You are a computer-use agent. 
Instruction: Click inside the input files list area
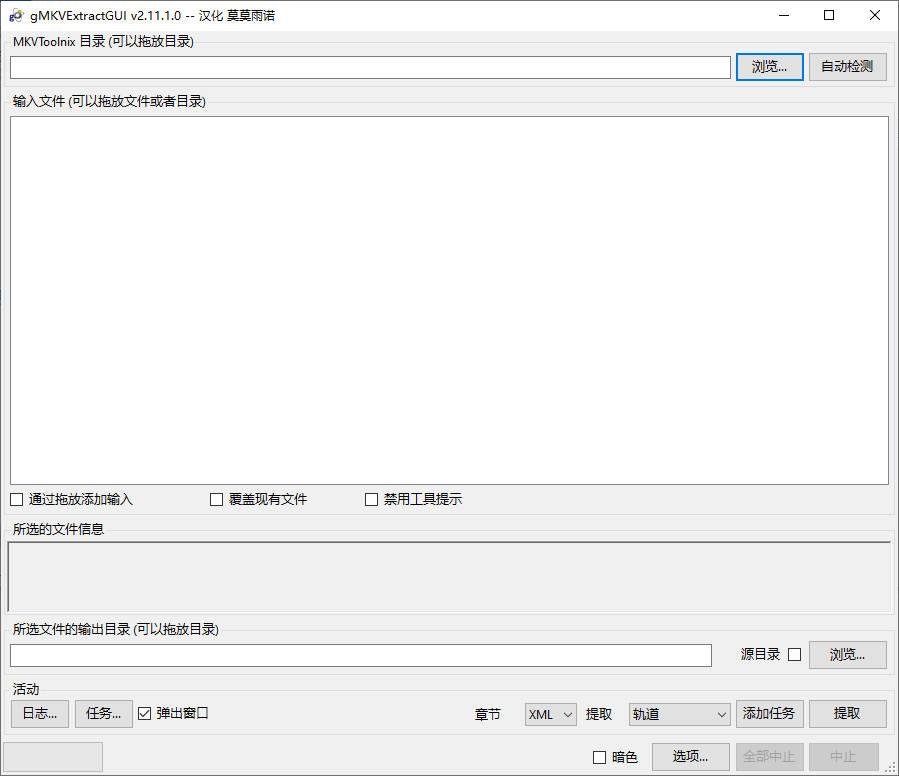click(x=450, y=301)
